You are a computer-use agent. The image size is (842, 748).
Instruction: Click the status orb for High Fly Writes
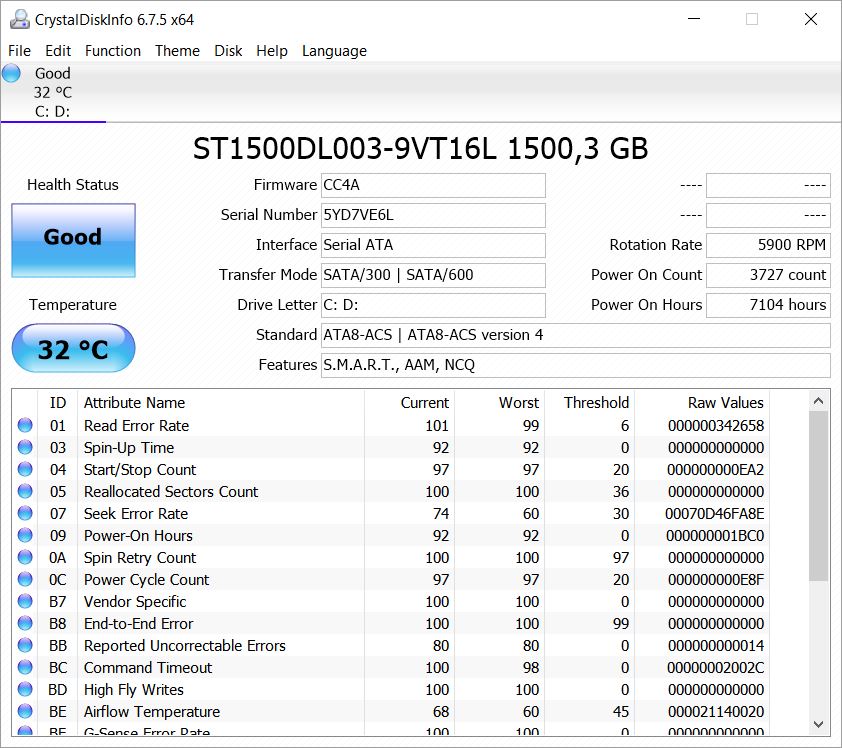pyautogui.click(x=25, y=689)
